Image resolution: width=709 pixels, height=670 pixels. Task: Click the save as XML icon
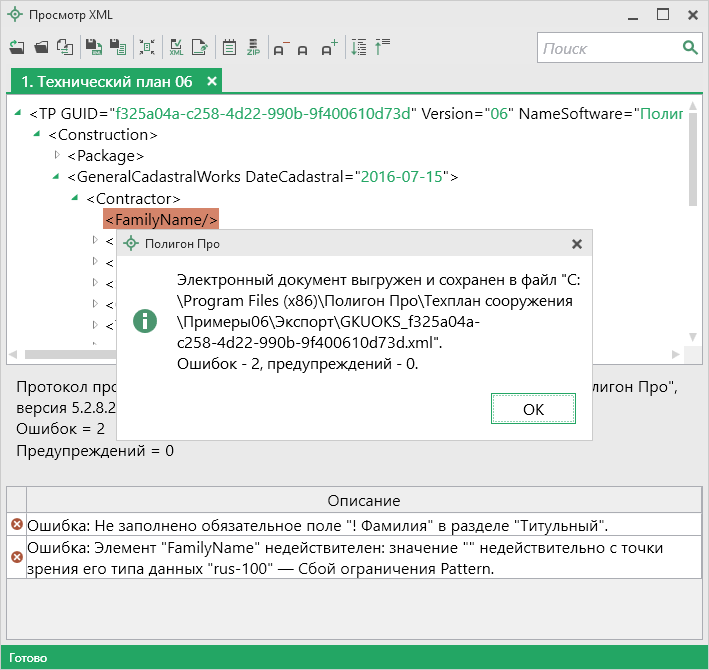pos(93,47)
